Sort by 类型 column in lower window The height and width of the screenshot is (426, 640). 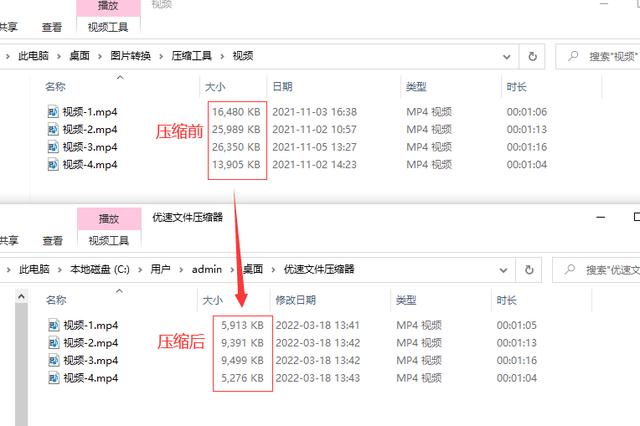[x=406, y=300]
